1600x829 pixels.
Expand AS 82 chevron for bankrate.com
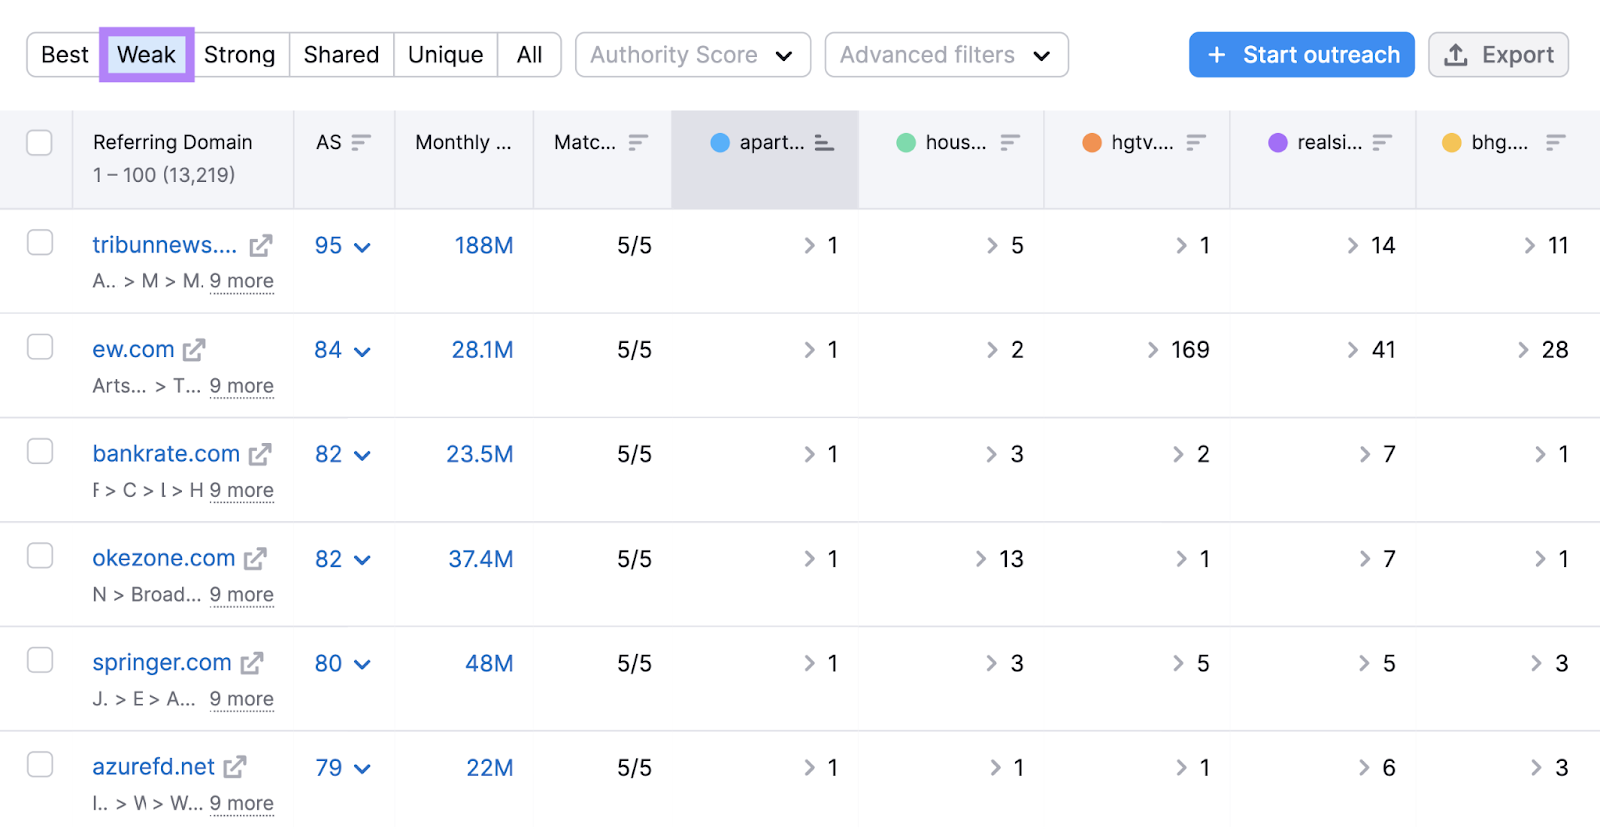[363, 456]
